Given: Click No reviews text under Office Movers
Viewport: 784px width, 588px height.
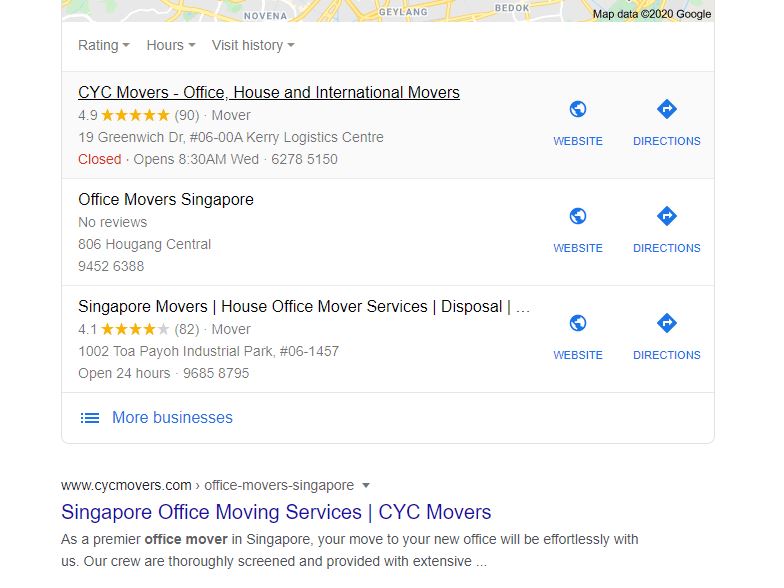Looking at the screenshot, I should (x=112, y=222).
